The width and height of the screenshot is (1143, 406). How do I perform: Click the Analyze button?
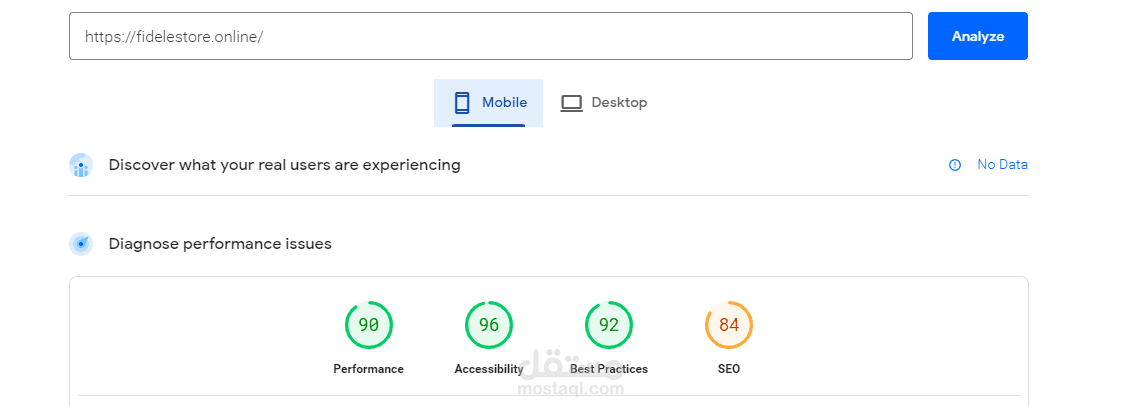pos(977,36)
